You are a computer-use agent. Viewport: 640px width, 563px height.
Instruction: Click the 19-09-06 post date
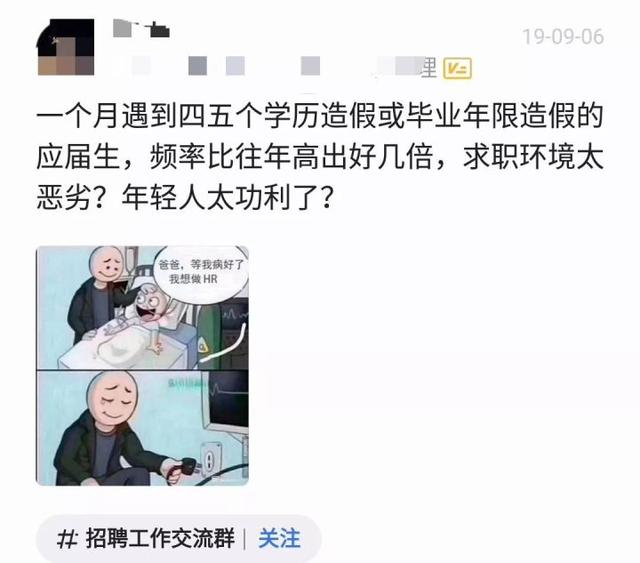pyautogui.click(x=563, y=37)
